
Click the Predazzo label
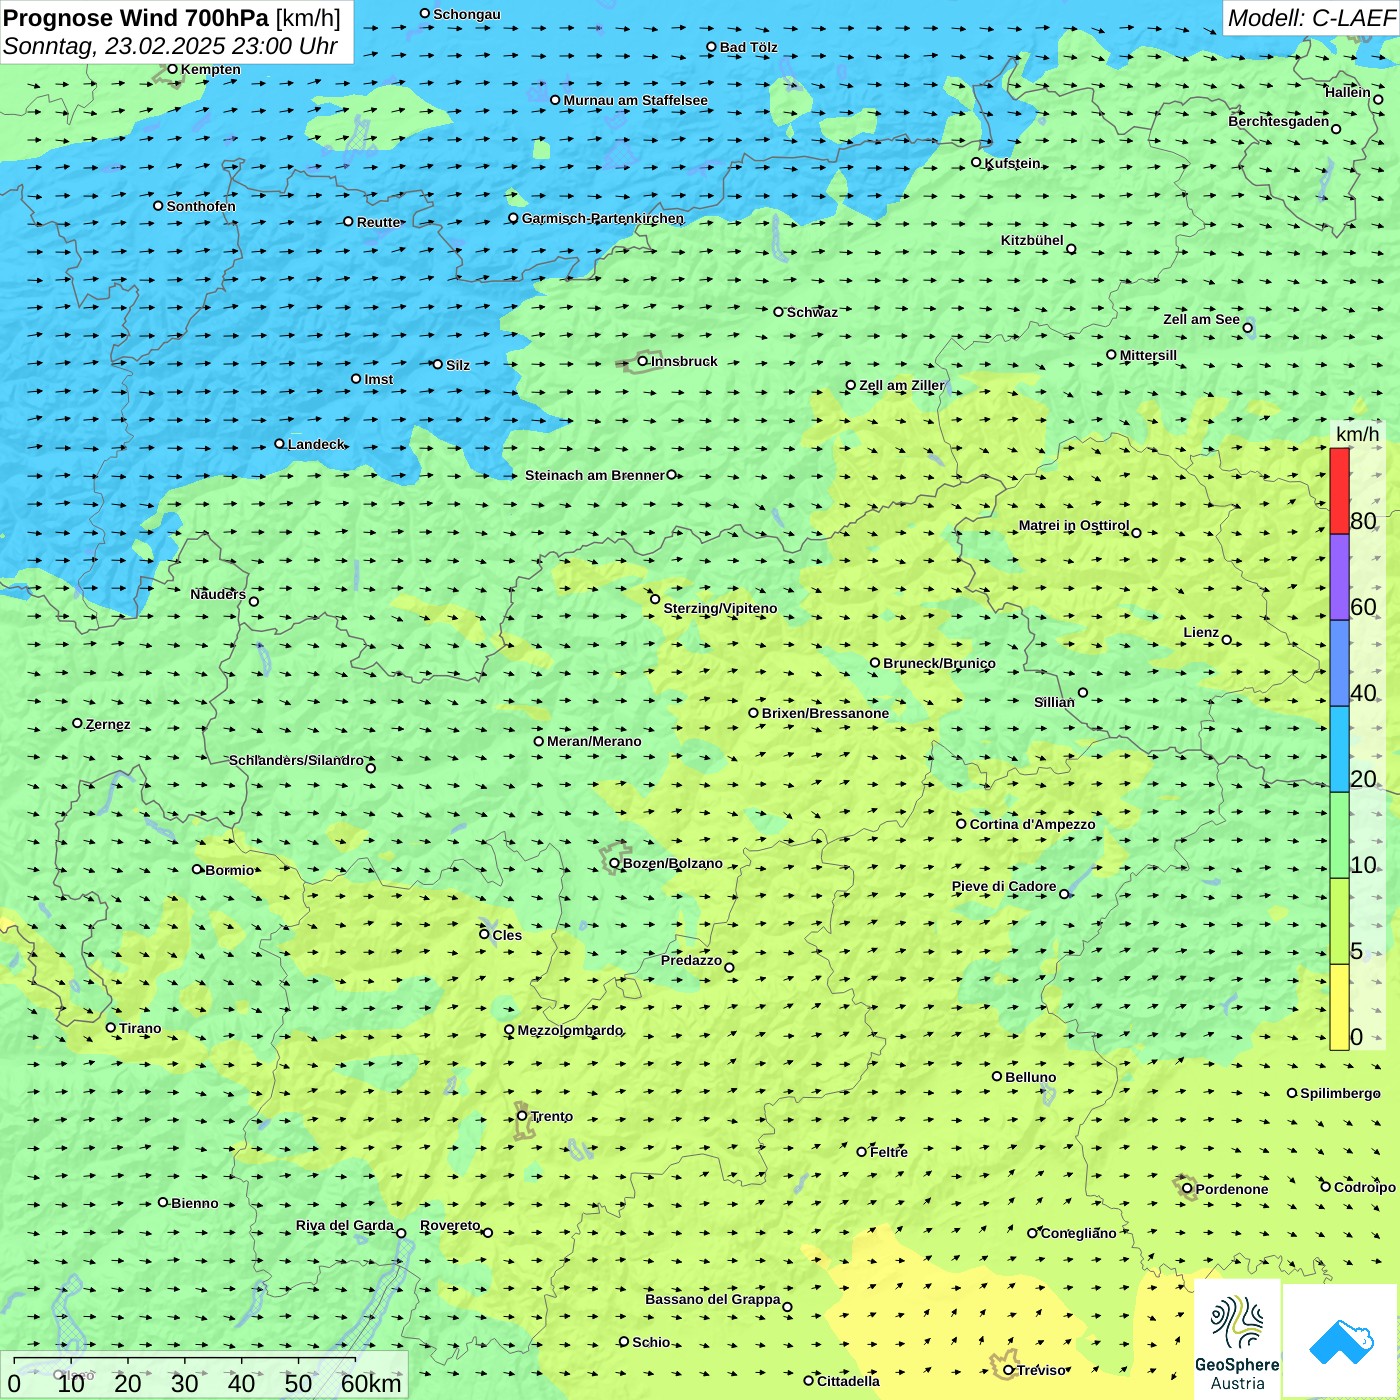(691, 960)
